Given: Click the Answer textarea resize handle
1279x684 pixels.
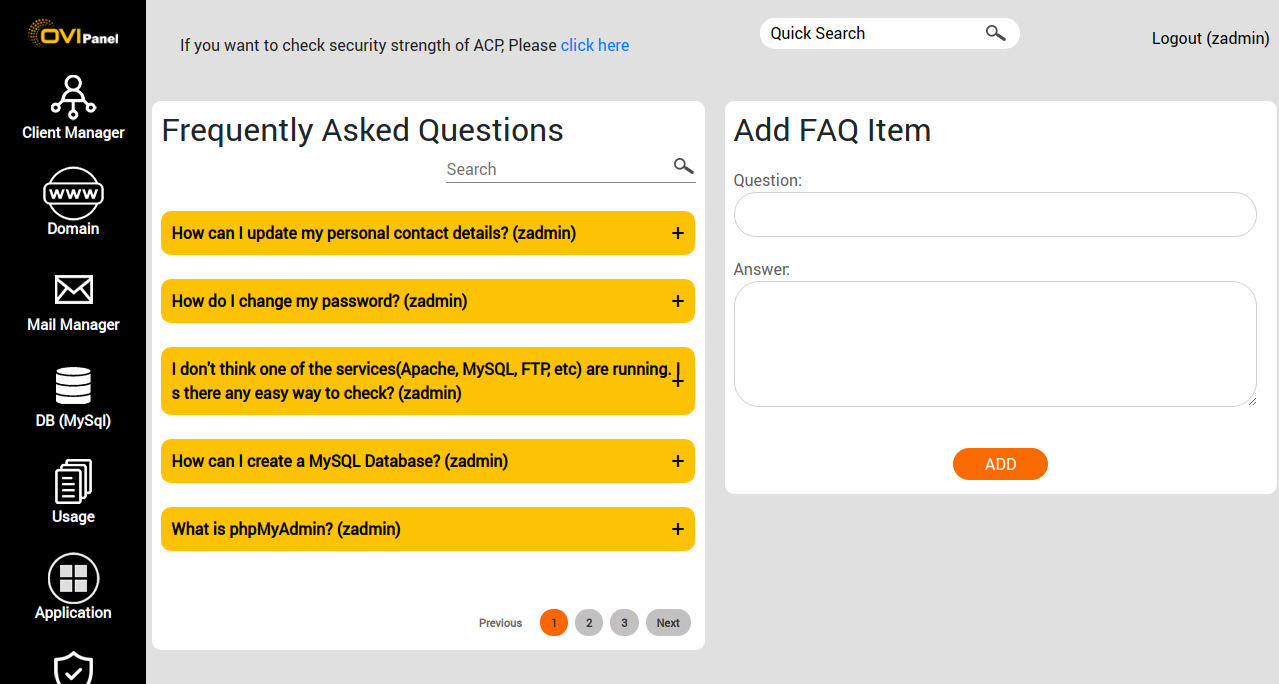Looking at the screenshot, I should [x=1250, y=400].
